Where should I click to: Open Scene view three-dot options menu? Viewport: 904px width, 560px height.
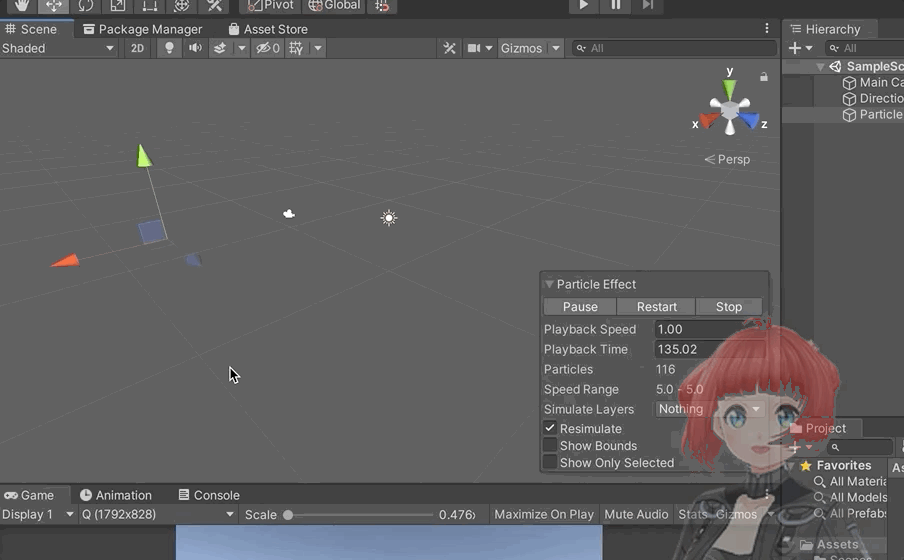pyautogui.click(x=767, y=28)
